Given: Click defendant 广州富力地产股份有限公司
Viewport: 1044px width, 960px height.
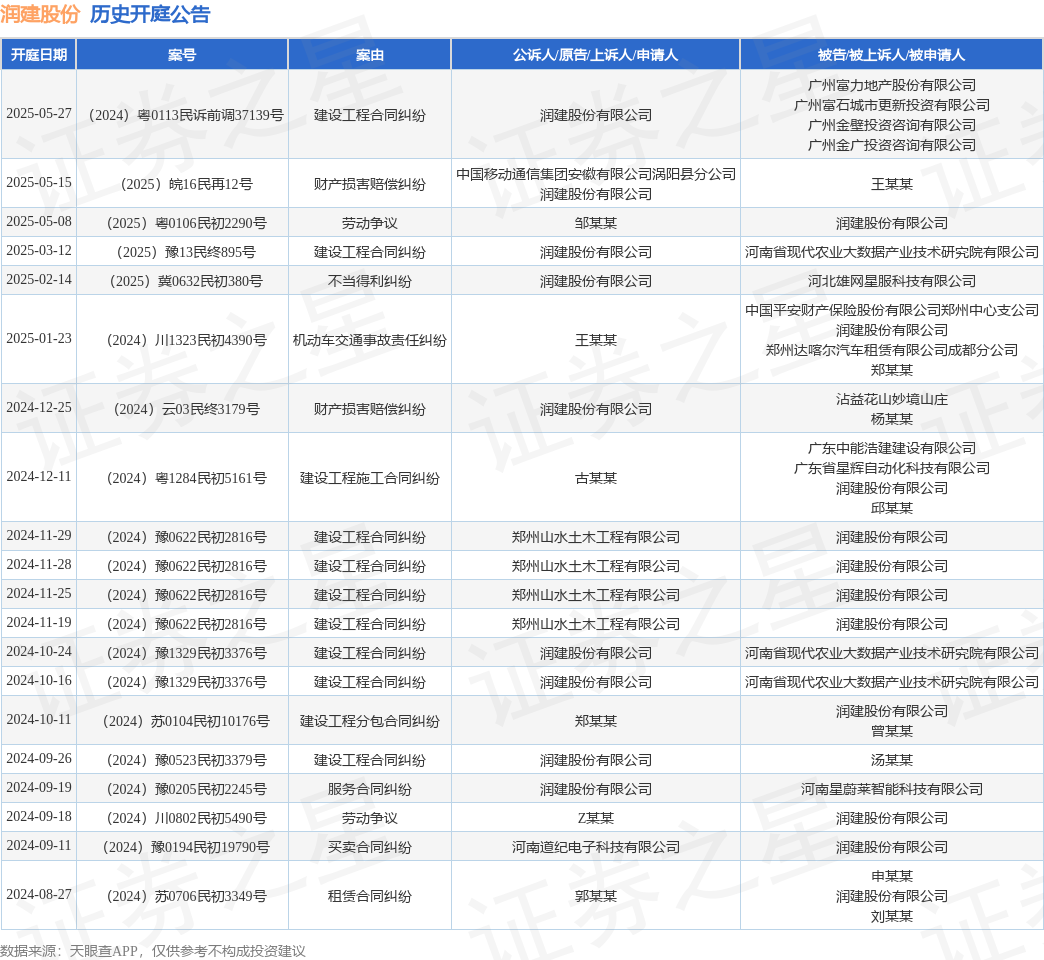Looking at the screenshot, I should tap(892, 85).
